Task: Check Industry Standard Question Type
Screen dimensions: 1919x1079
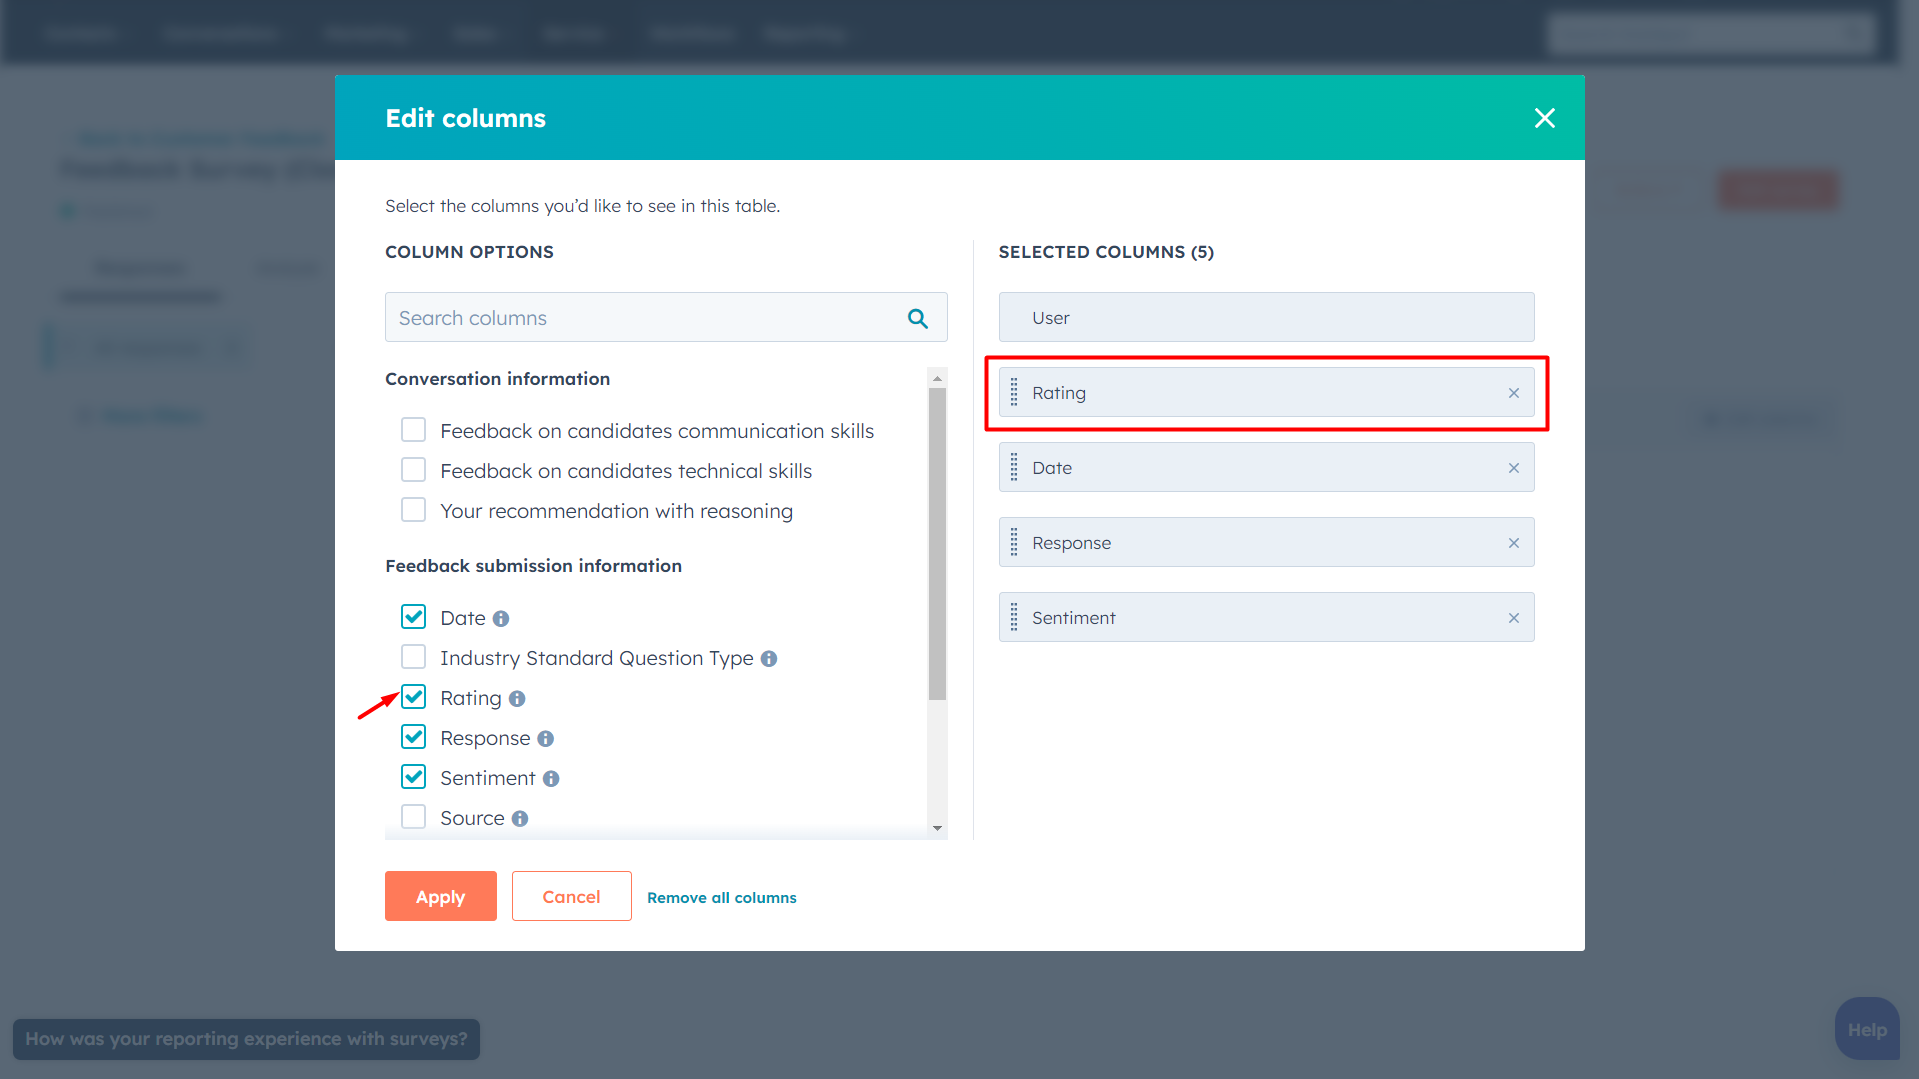Action: [413, 657]
